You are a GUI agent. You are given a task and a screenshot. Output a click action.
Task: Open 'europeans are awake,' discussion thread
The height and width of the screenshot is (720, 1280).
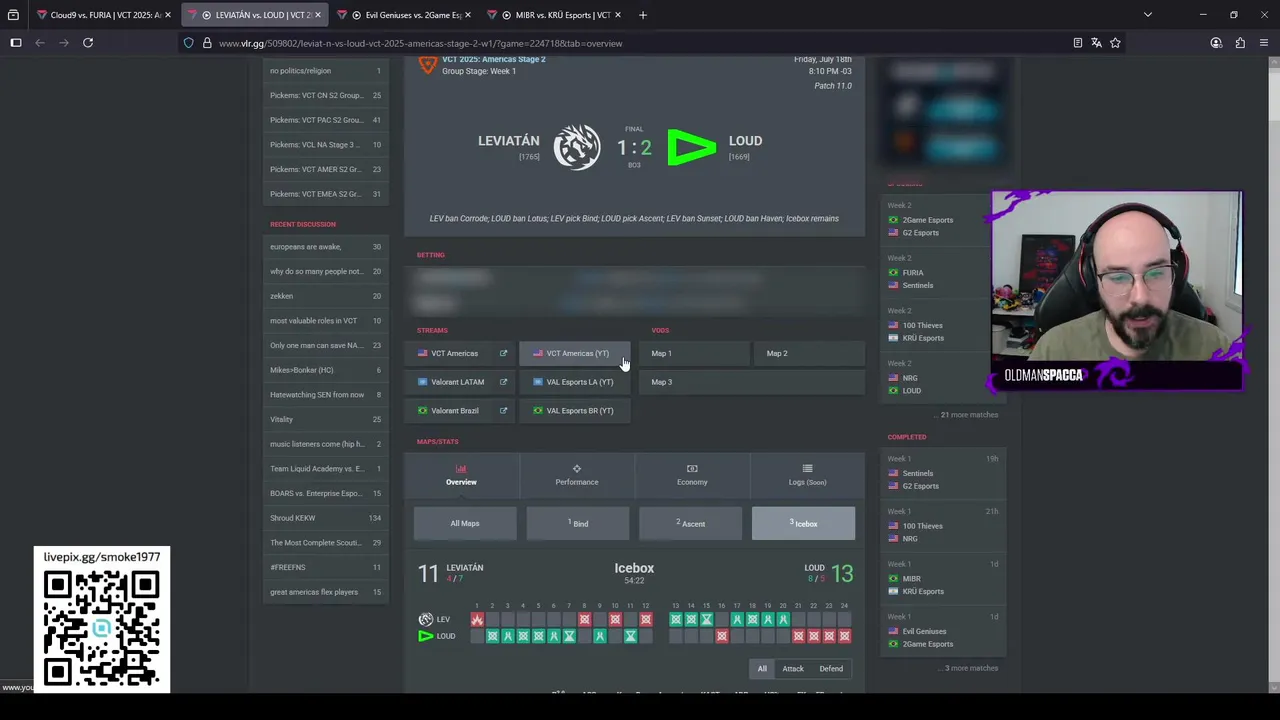(x=326, y=247)
